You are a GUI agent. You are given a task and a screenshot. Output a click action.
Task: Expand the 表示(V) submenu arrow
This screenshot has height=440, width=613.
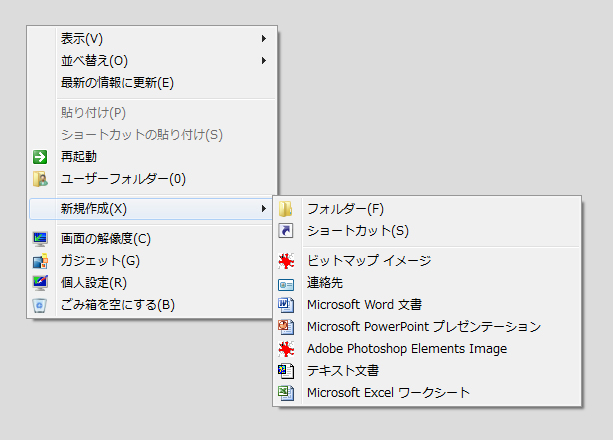coord(264,38)
